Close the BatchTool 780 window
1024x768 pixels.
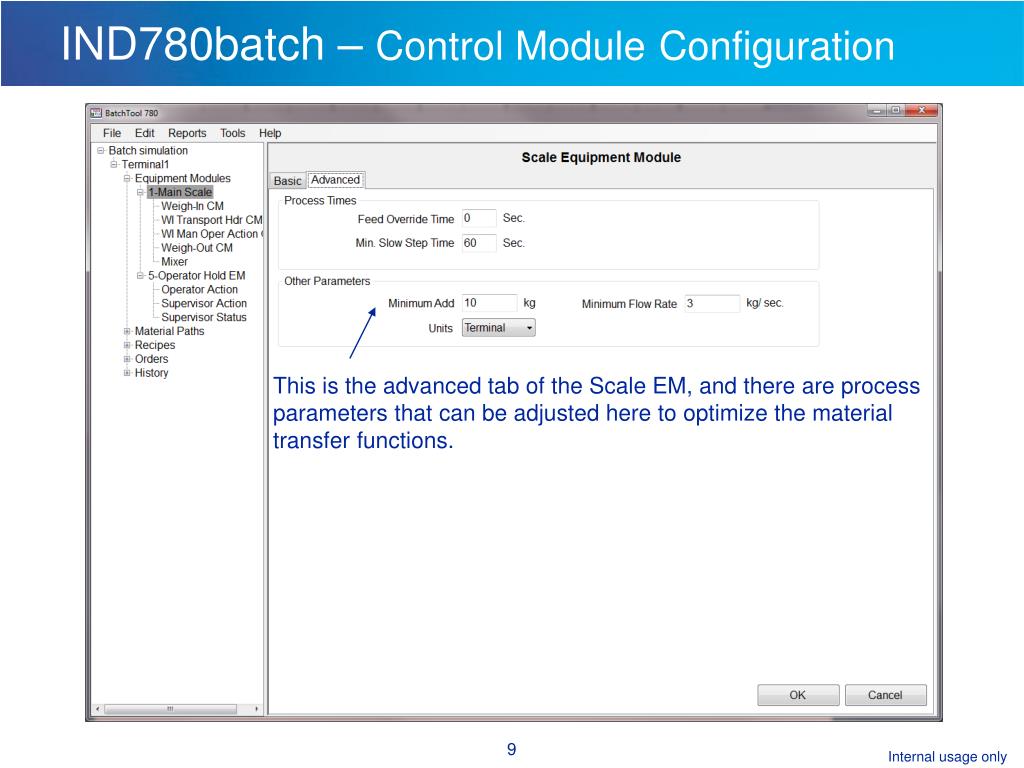point(922,111)
